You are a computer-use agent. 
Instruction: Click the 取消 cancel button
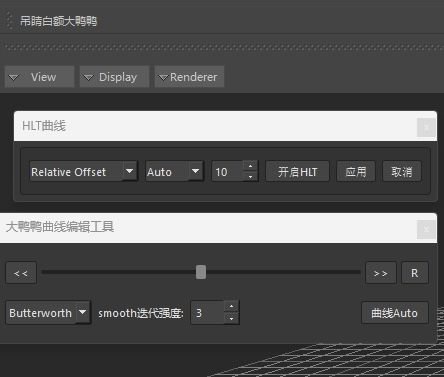click(402, 171)
